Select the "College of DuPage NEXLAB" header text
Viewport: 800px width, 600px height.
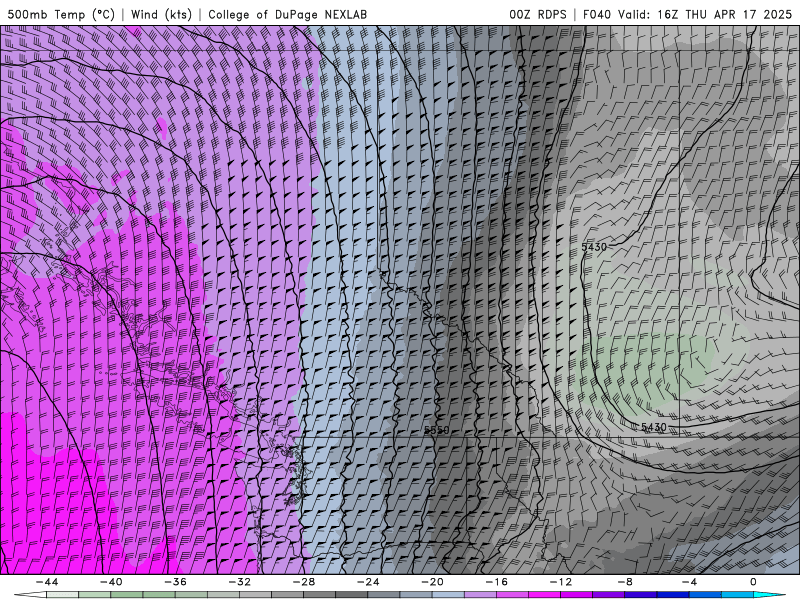tap(287, 14)
